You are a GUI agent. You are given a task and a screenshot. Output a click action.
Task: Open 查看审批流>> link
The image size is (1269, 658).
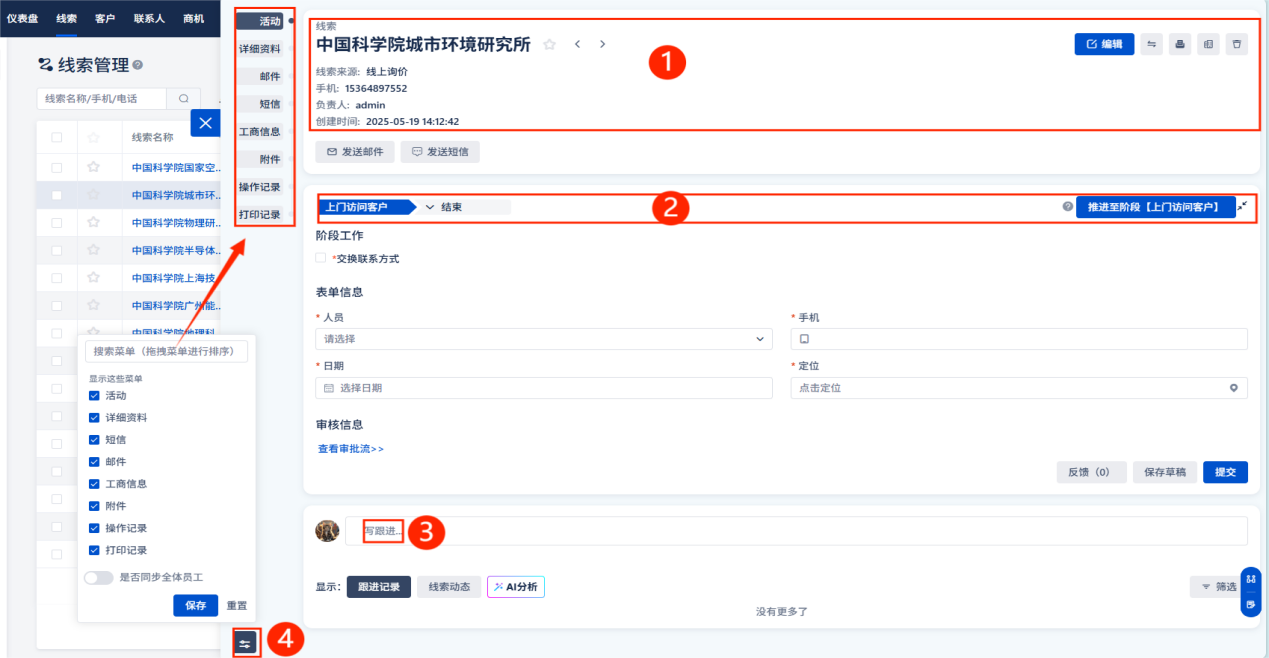[351, 449]
